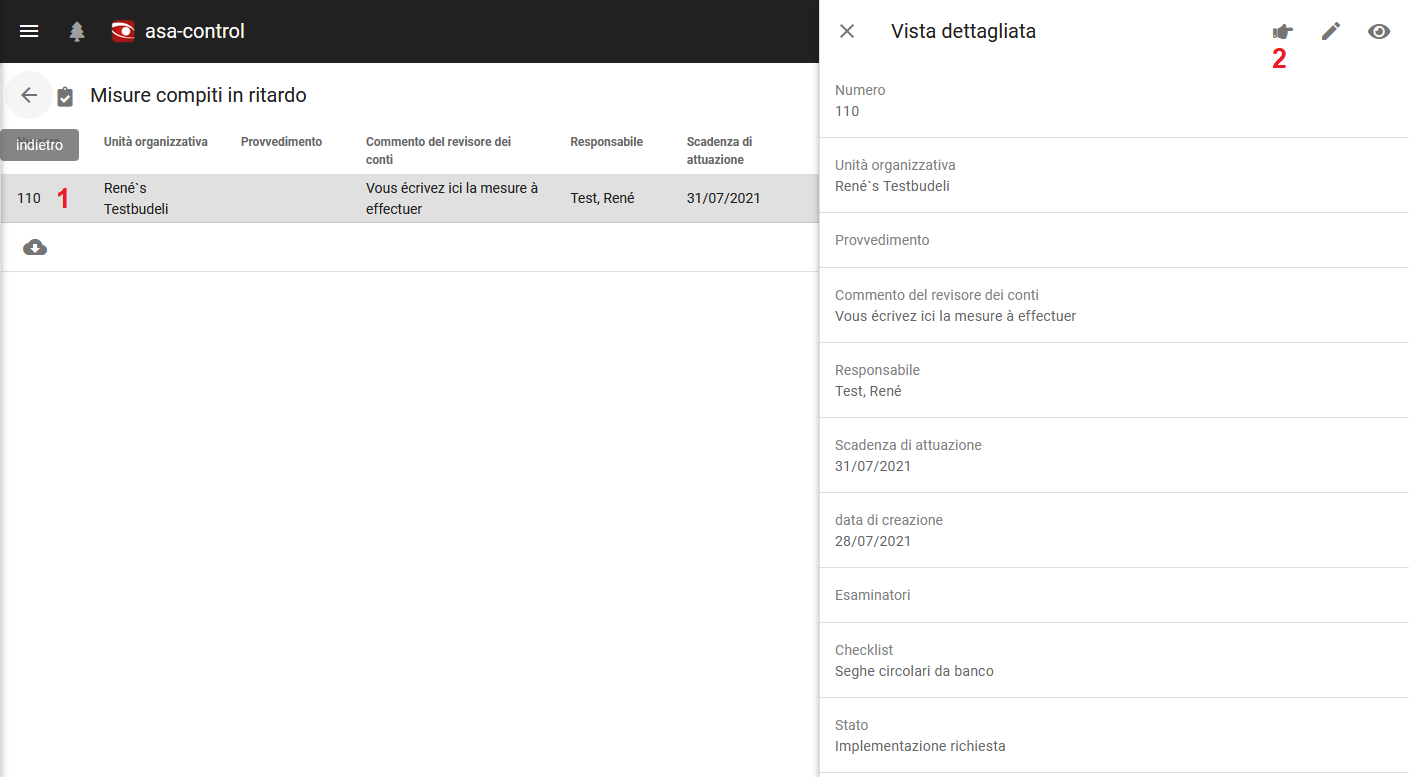Click the pointing hand icon in detail view
The width and height of the screenshot is (1409, 777).
click(x=1282, y=31)
